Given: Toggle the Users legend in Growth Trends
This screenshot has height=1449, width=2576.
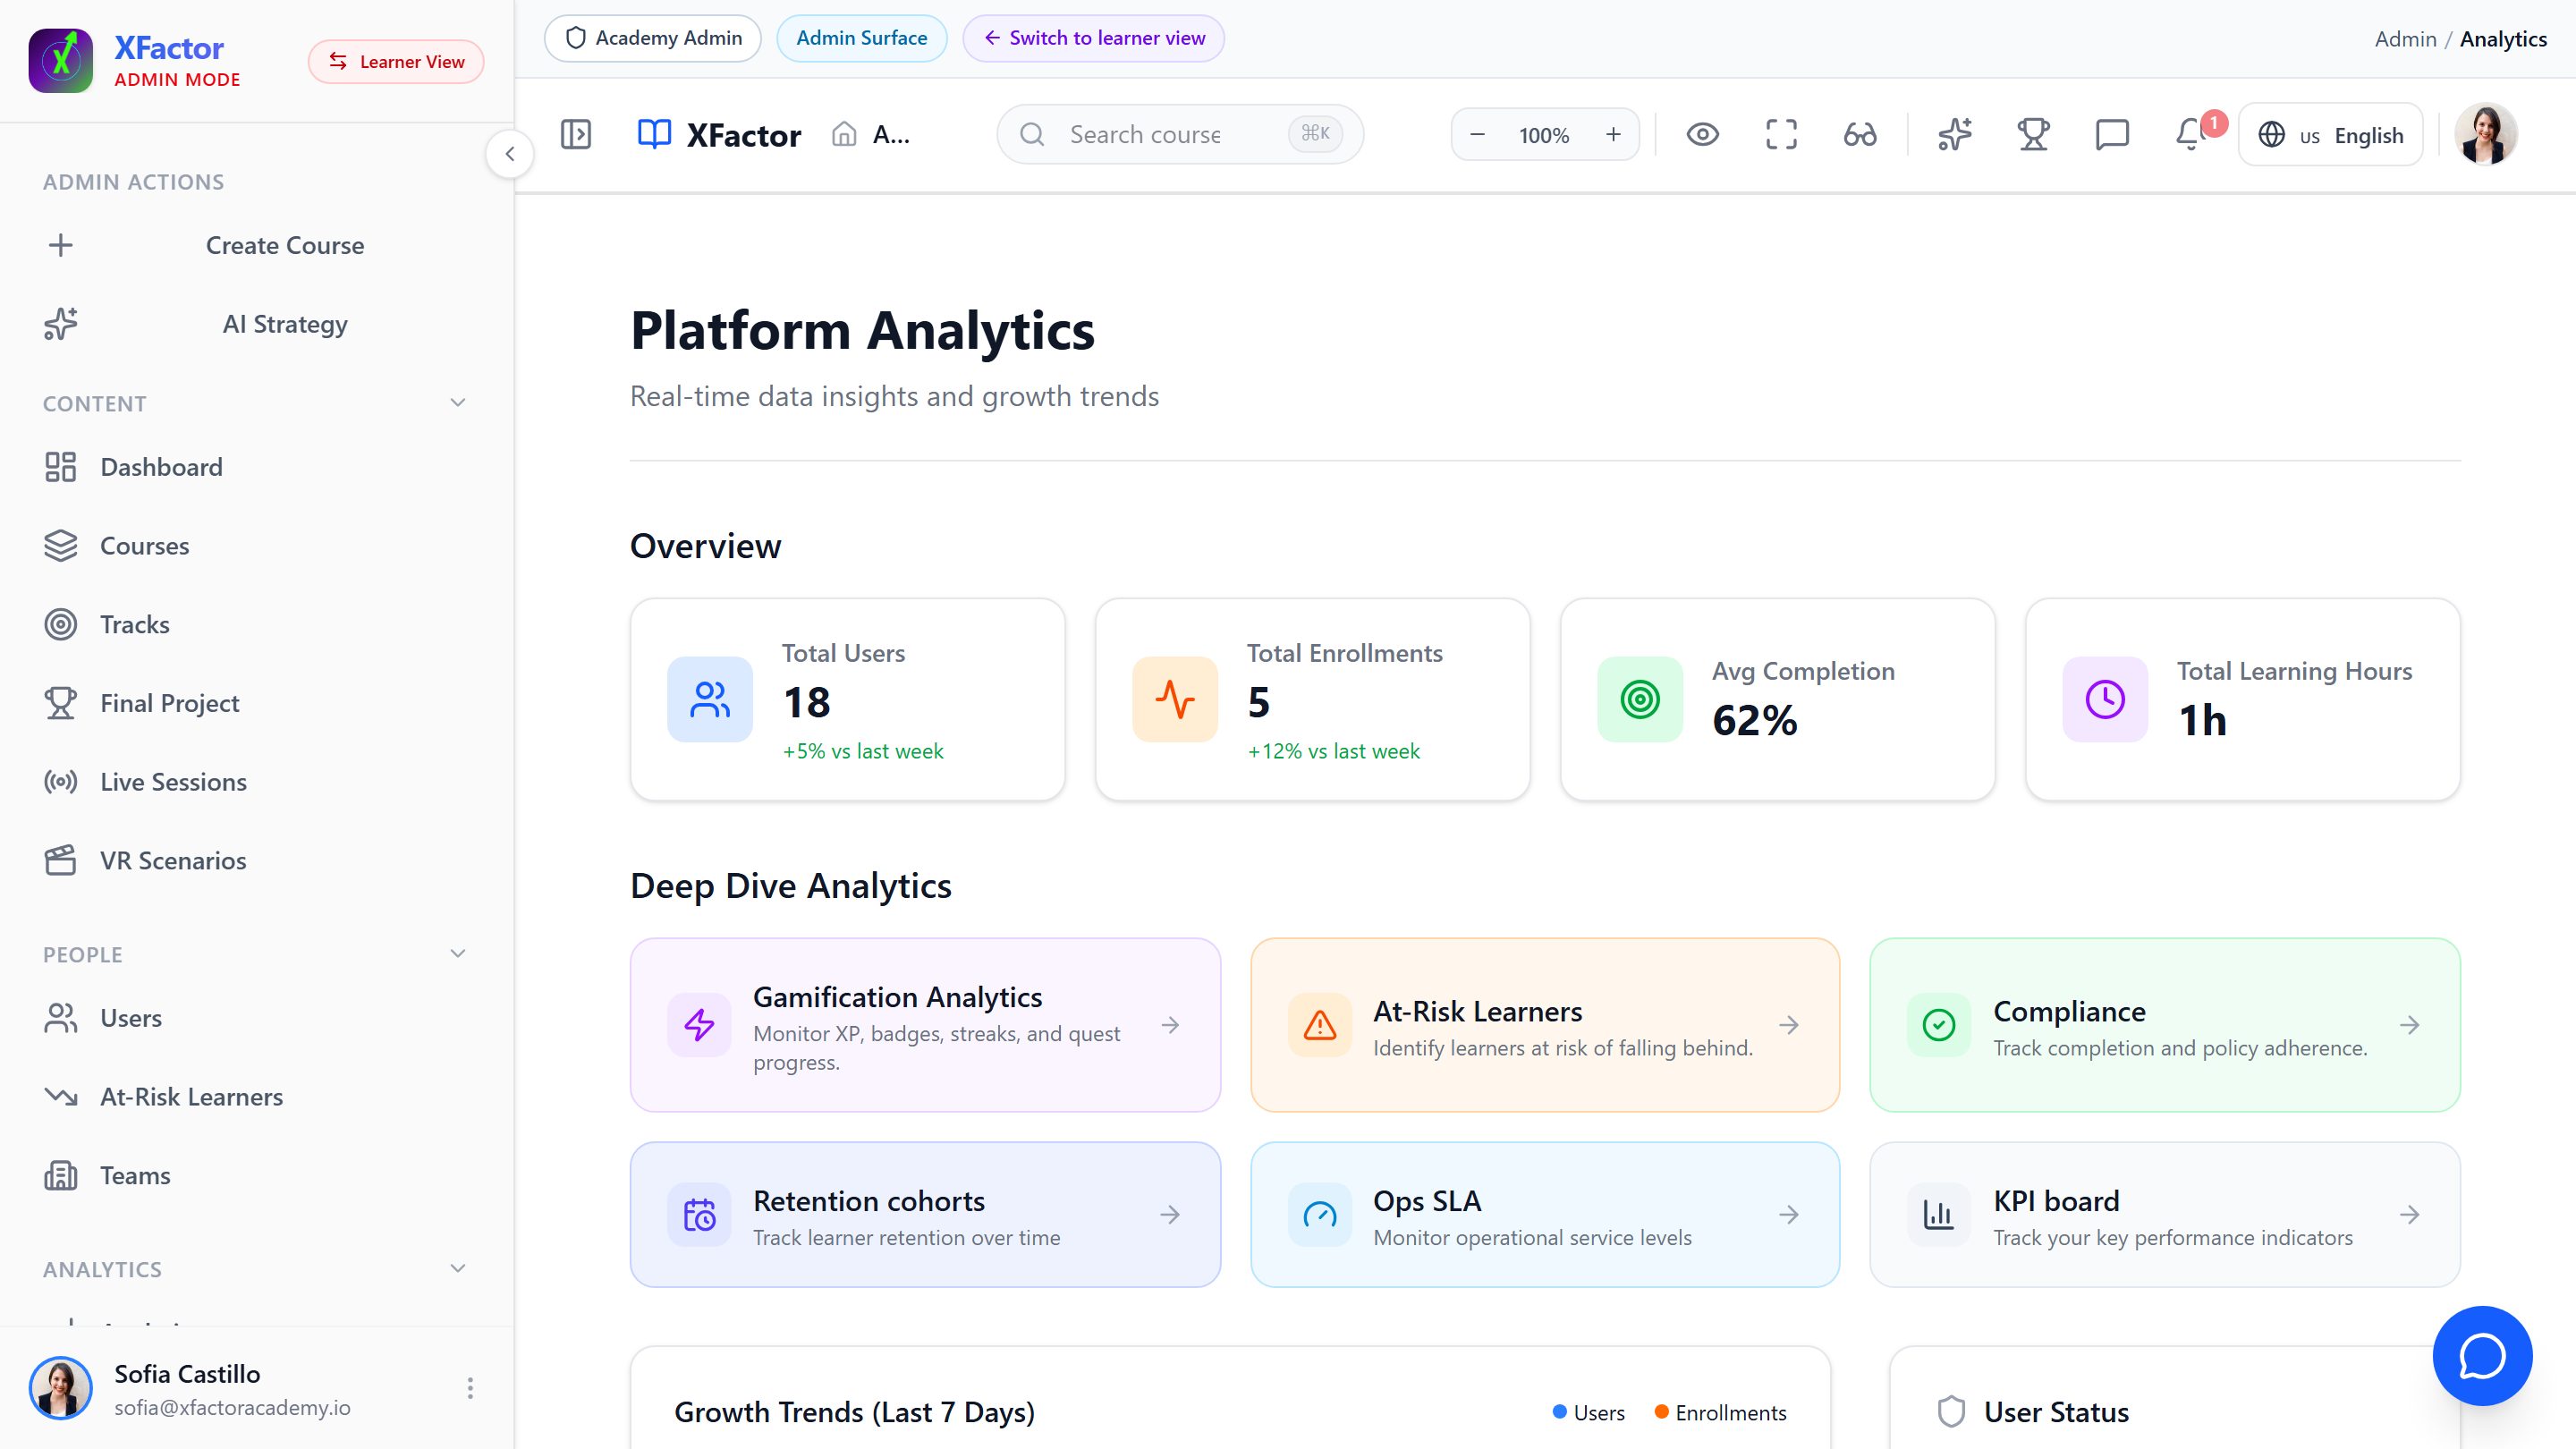Looking at the screenshot, I should pos(1589,1413).
